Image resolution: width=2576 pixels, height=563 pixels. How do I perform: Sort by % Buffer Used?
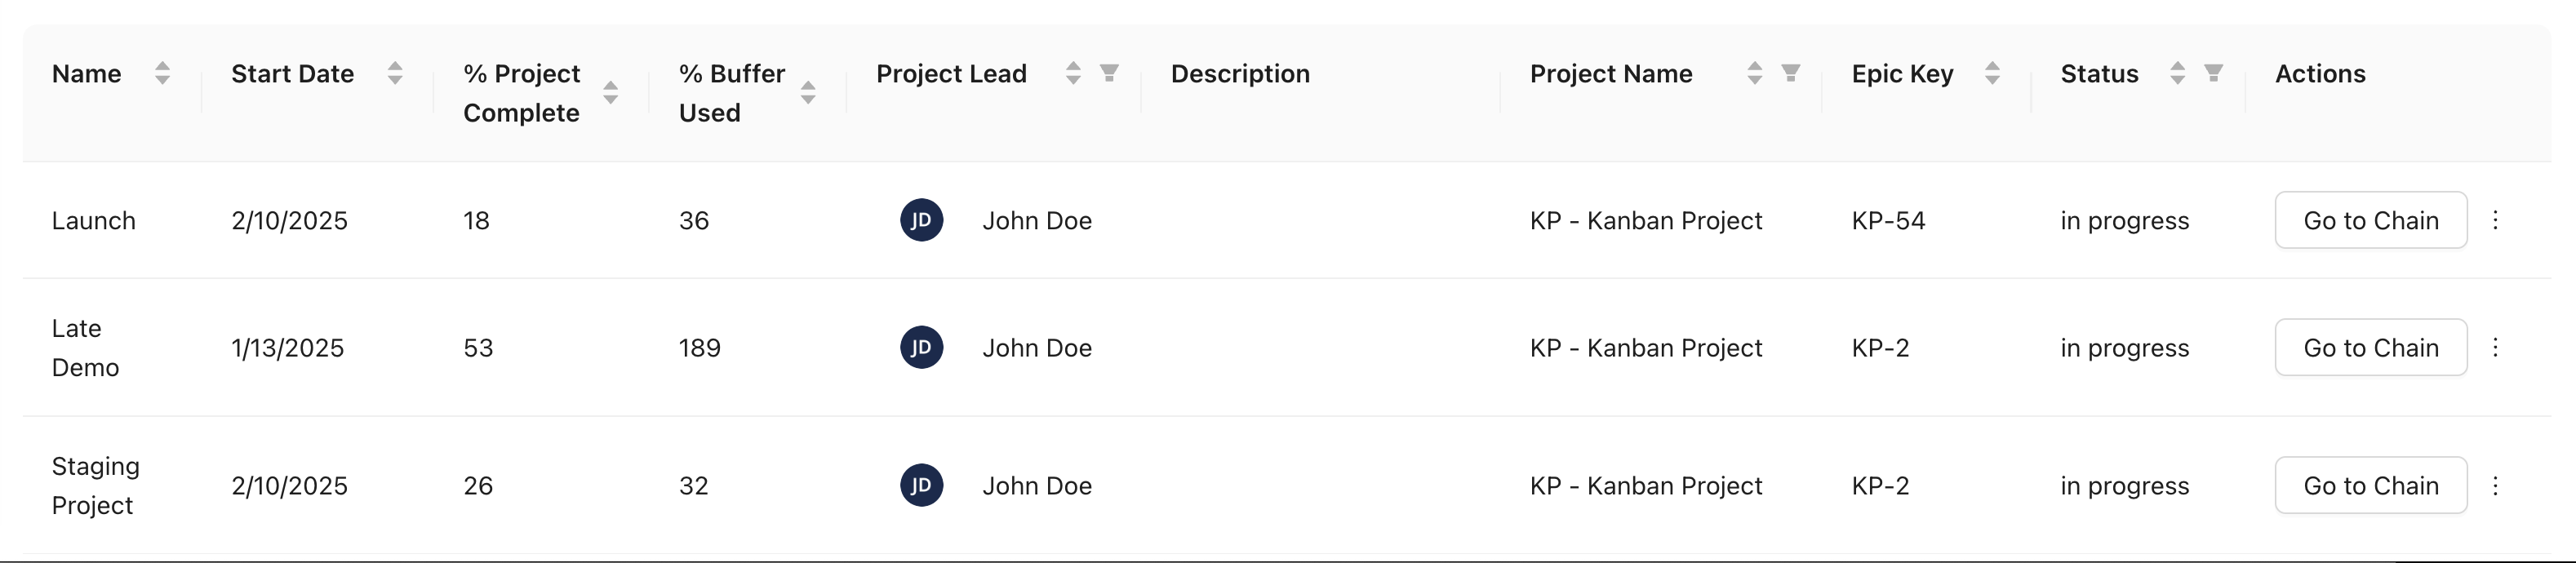pos(808,93)
